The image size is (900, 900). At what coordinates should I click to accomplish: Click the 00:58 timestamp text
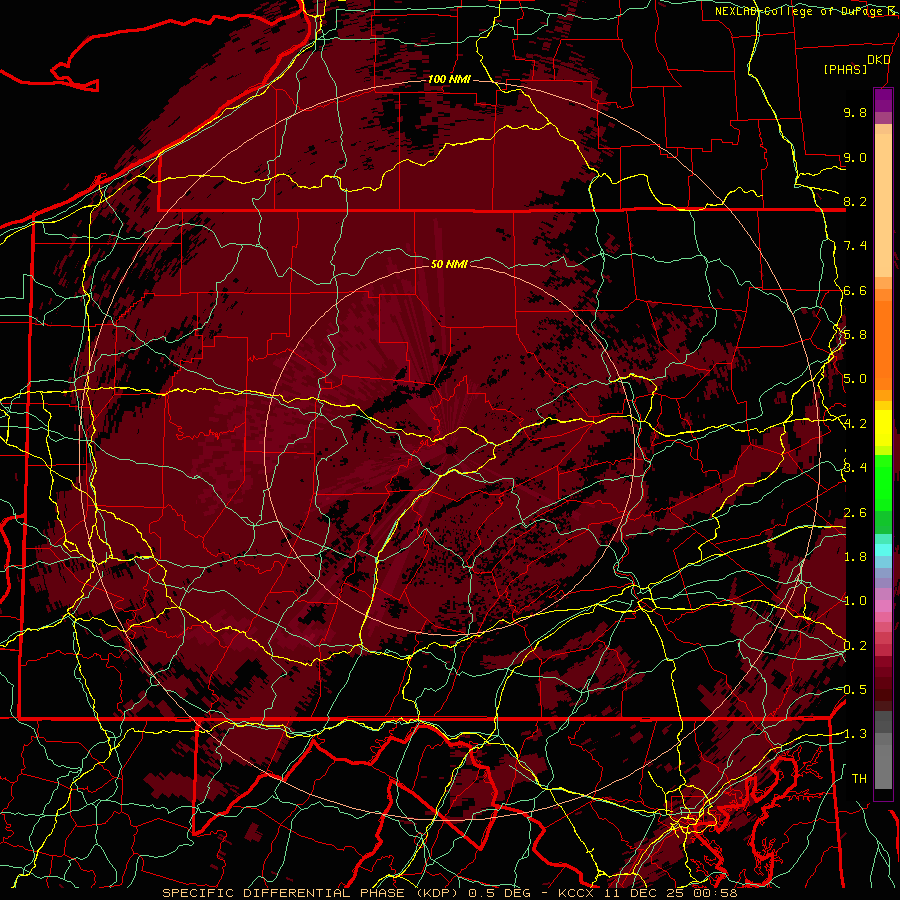click(715, 893)
